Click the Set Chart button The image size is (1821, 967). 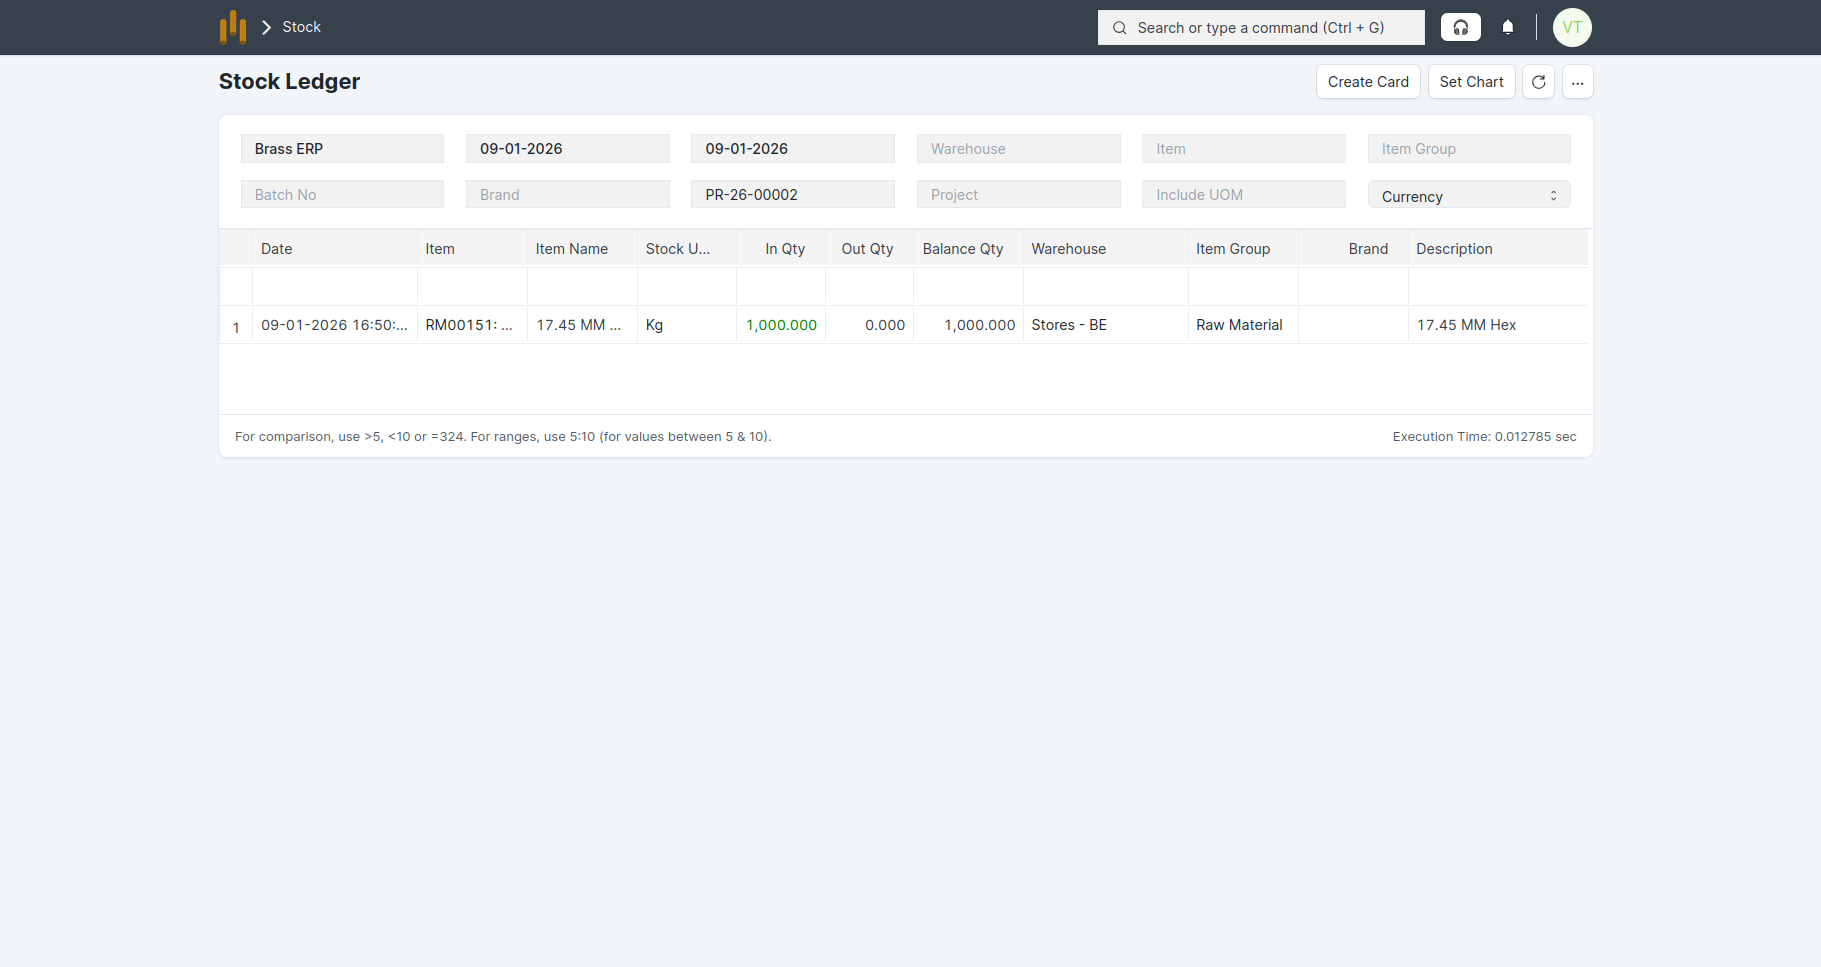(x=1471, y=82)
